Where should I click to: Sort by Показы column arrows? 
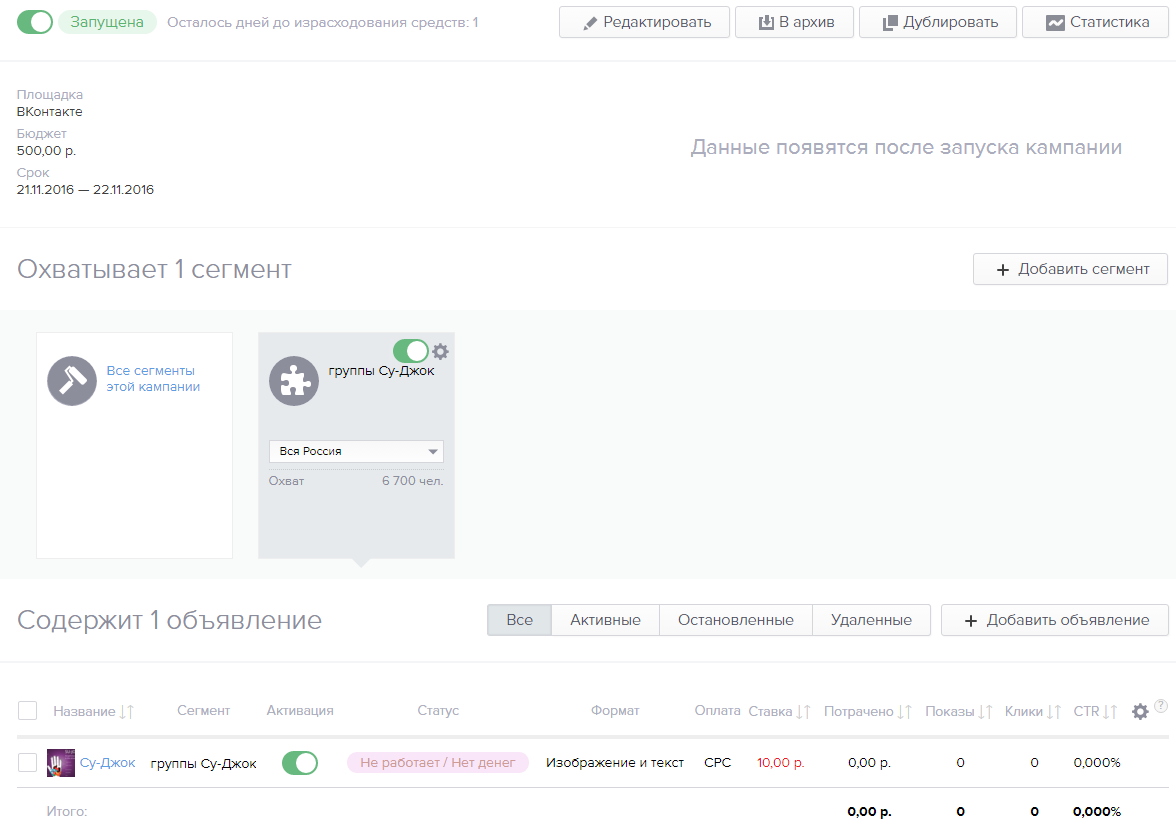pos(986,712)
